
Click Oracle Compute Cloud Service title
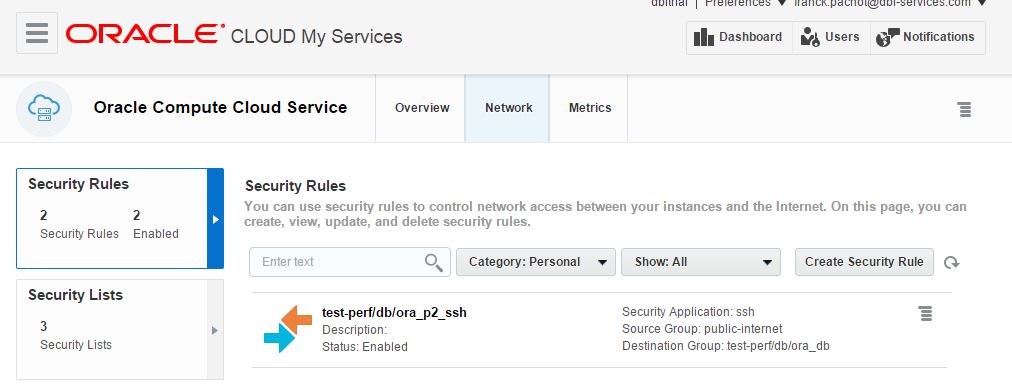(220, 108)
